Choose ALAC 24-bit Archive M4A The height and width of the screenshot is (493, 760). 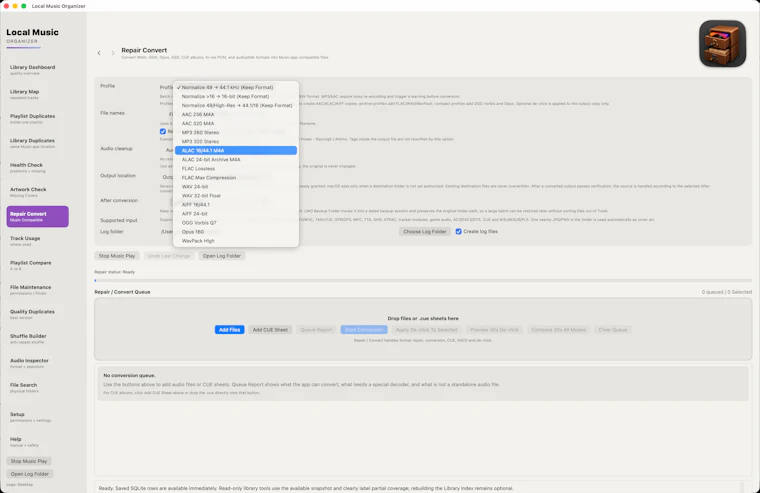[236, 159]
